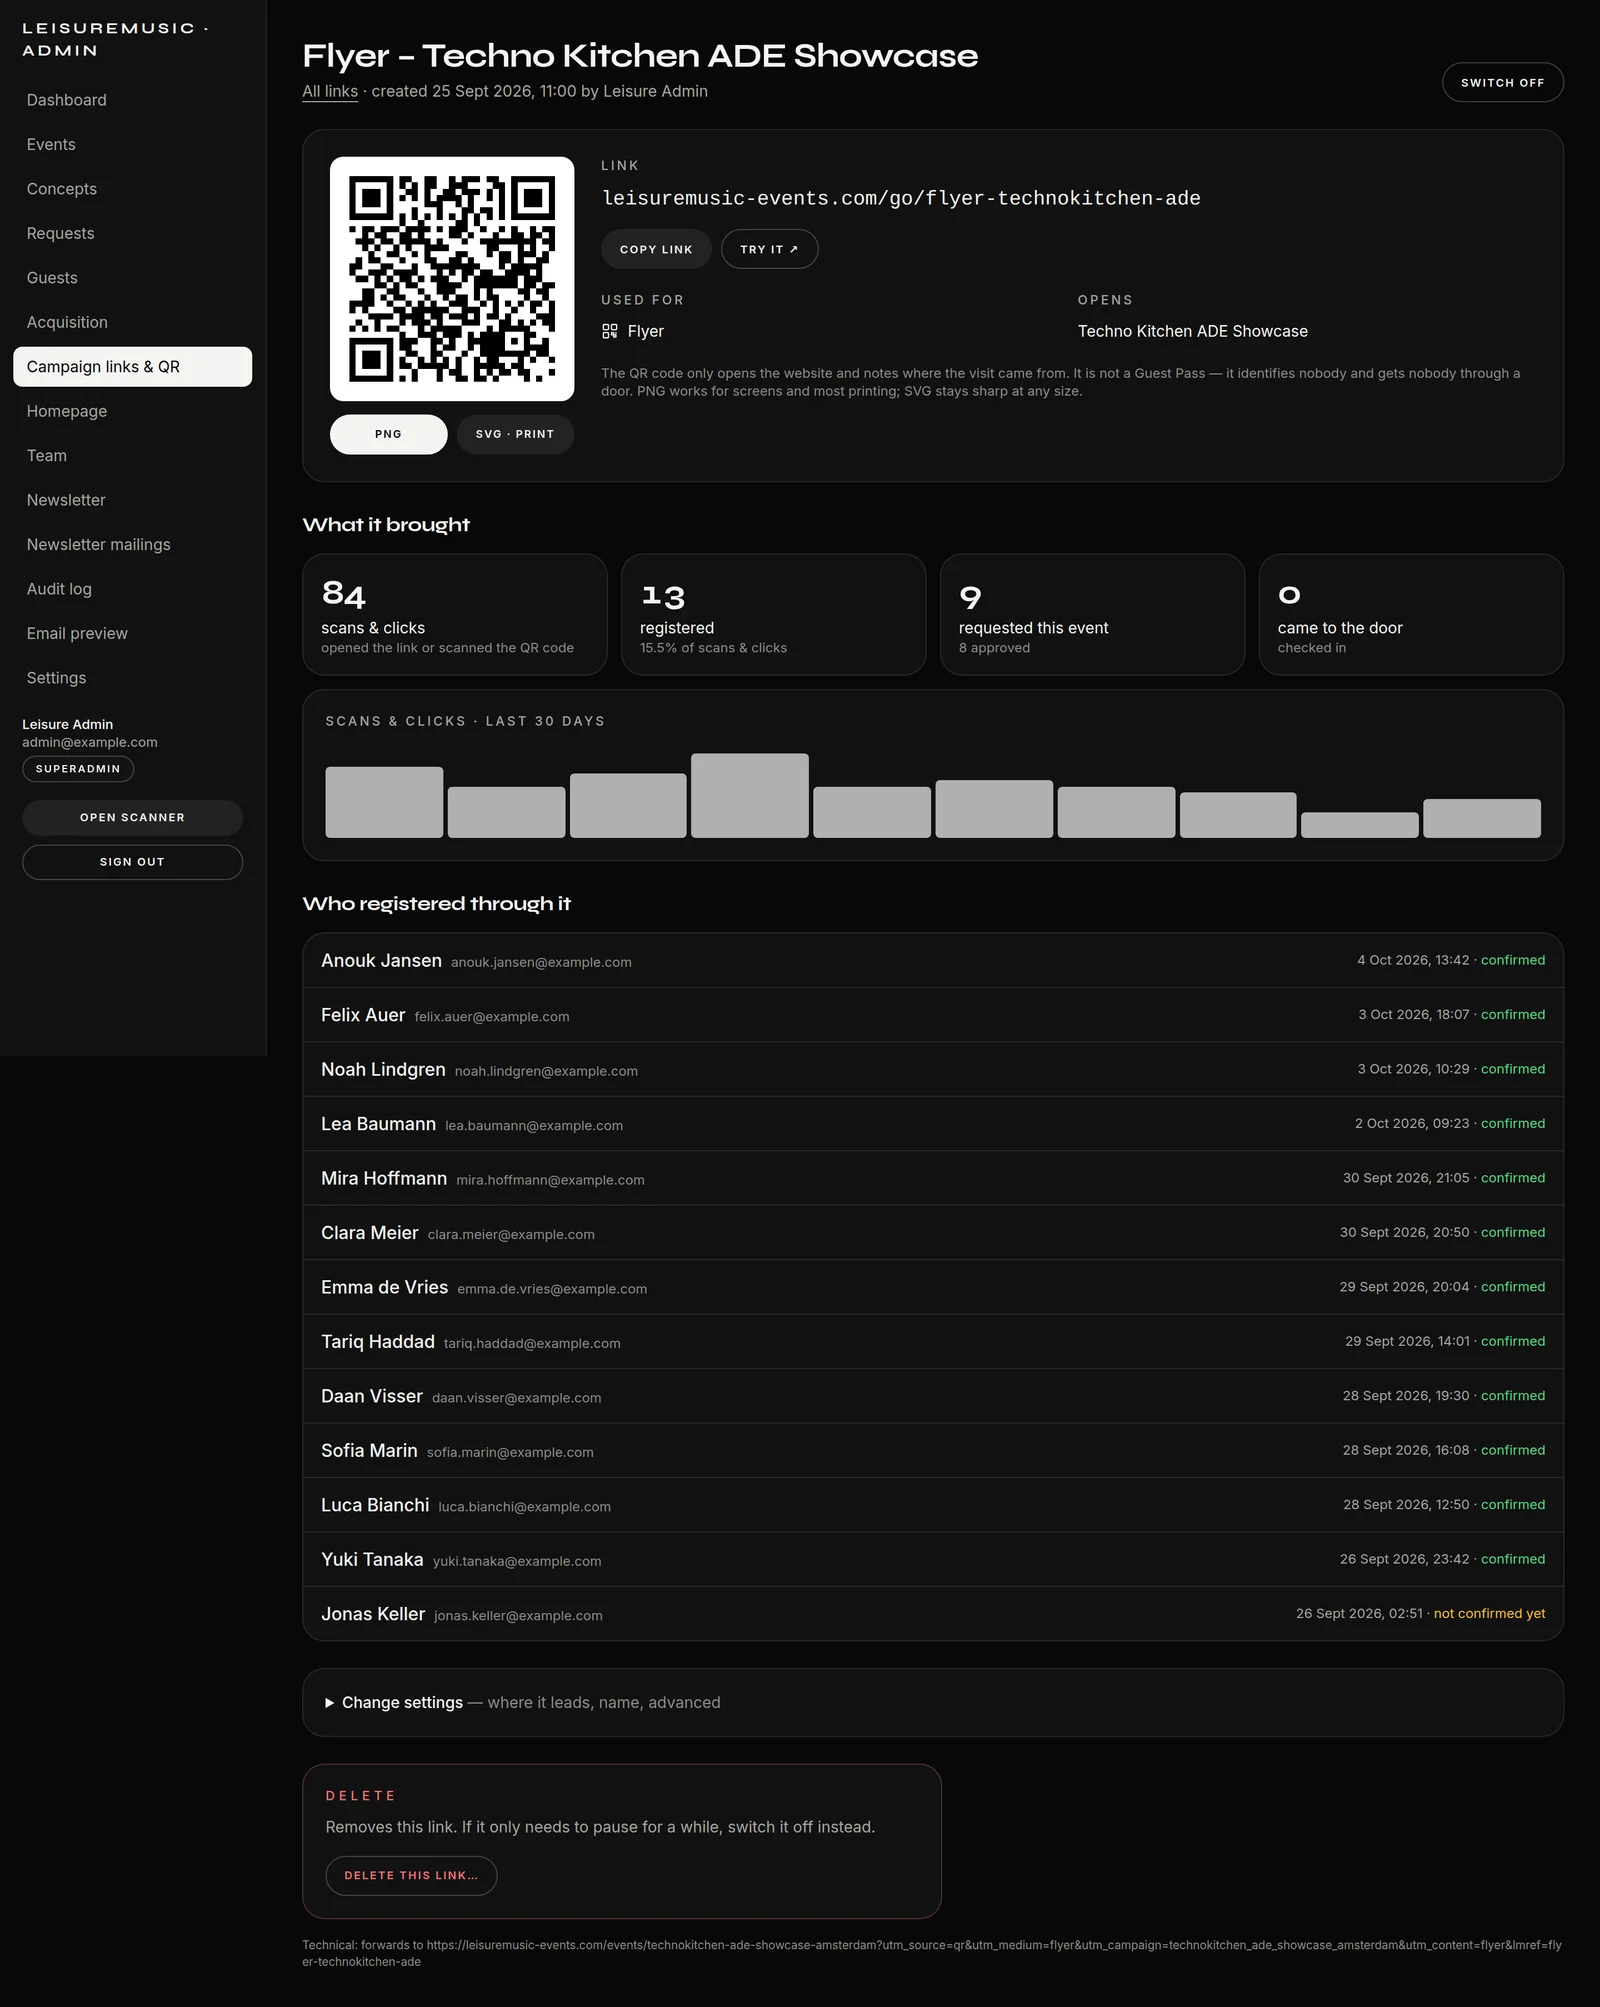1600x2007 pixels.
Task: Click Yuki Tanaka's email address
Action: tap(517, 1561)
